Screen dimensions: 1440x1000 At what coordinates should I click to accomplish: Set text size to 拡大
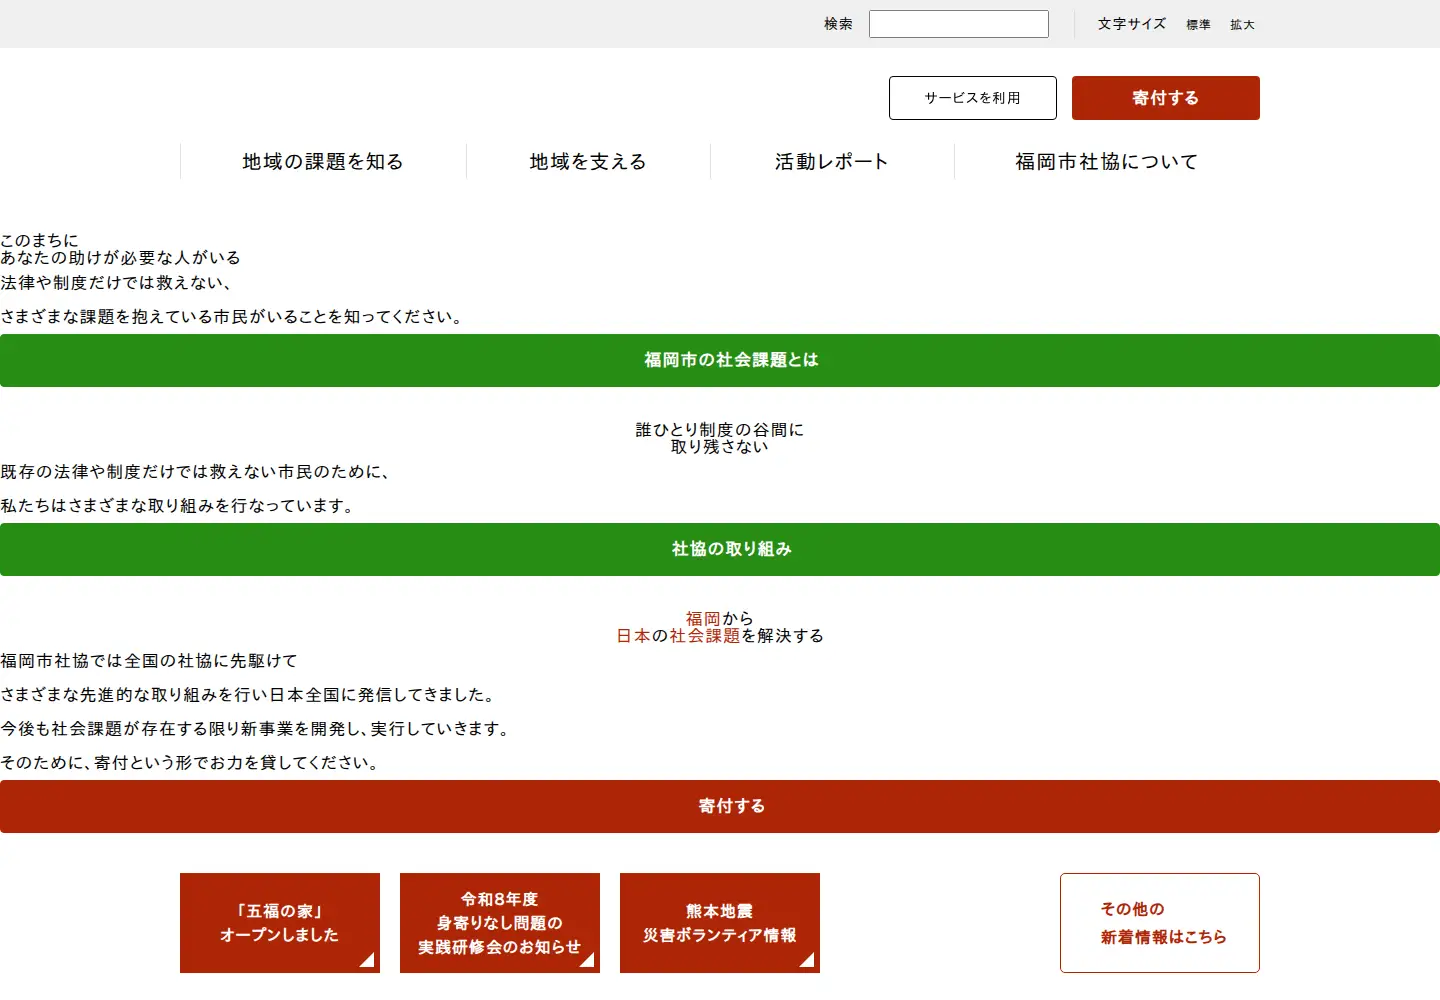pyautogui.click(x=1242, y=25)
